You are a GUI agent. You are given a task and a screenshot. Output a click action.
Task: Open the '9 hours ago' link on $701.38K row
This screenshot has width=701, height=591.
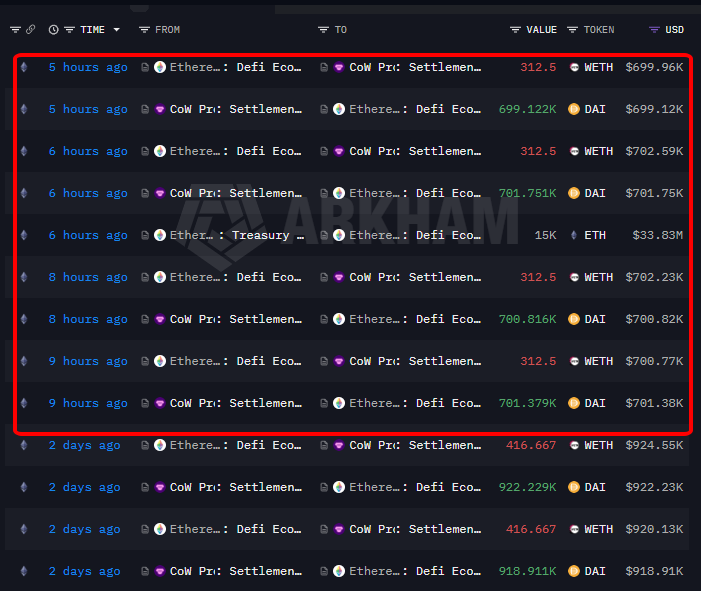pos(88,403)
